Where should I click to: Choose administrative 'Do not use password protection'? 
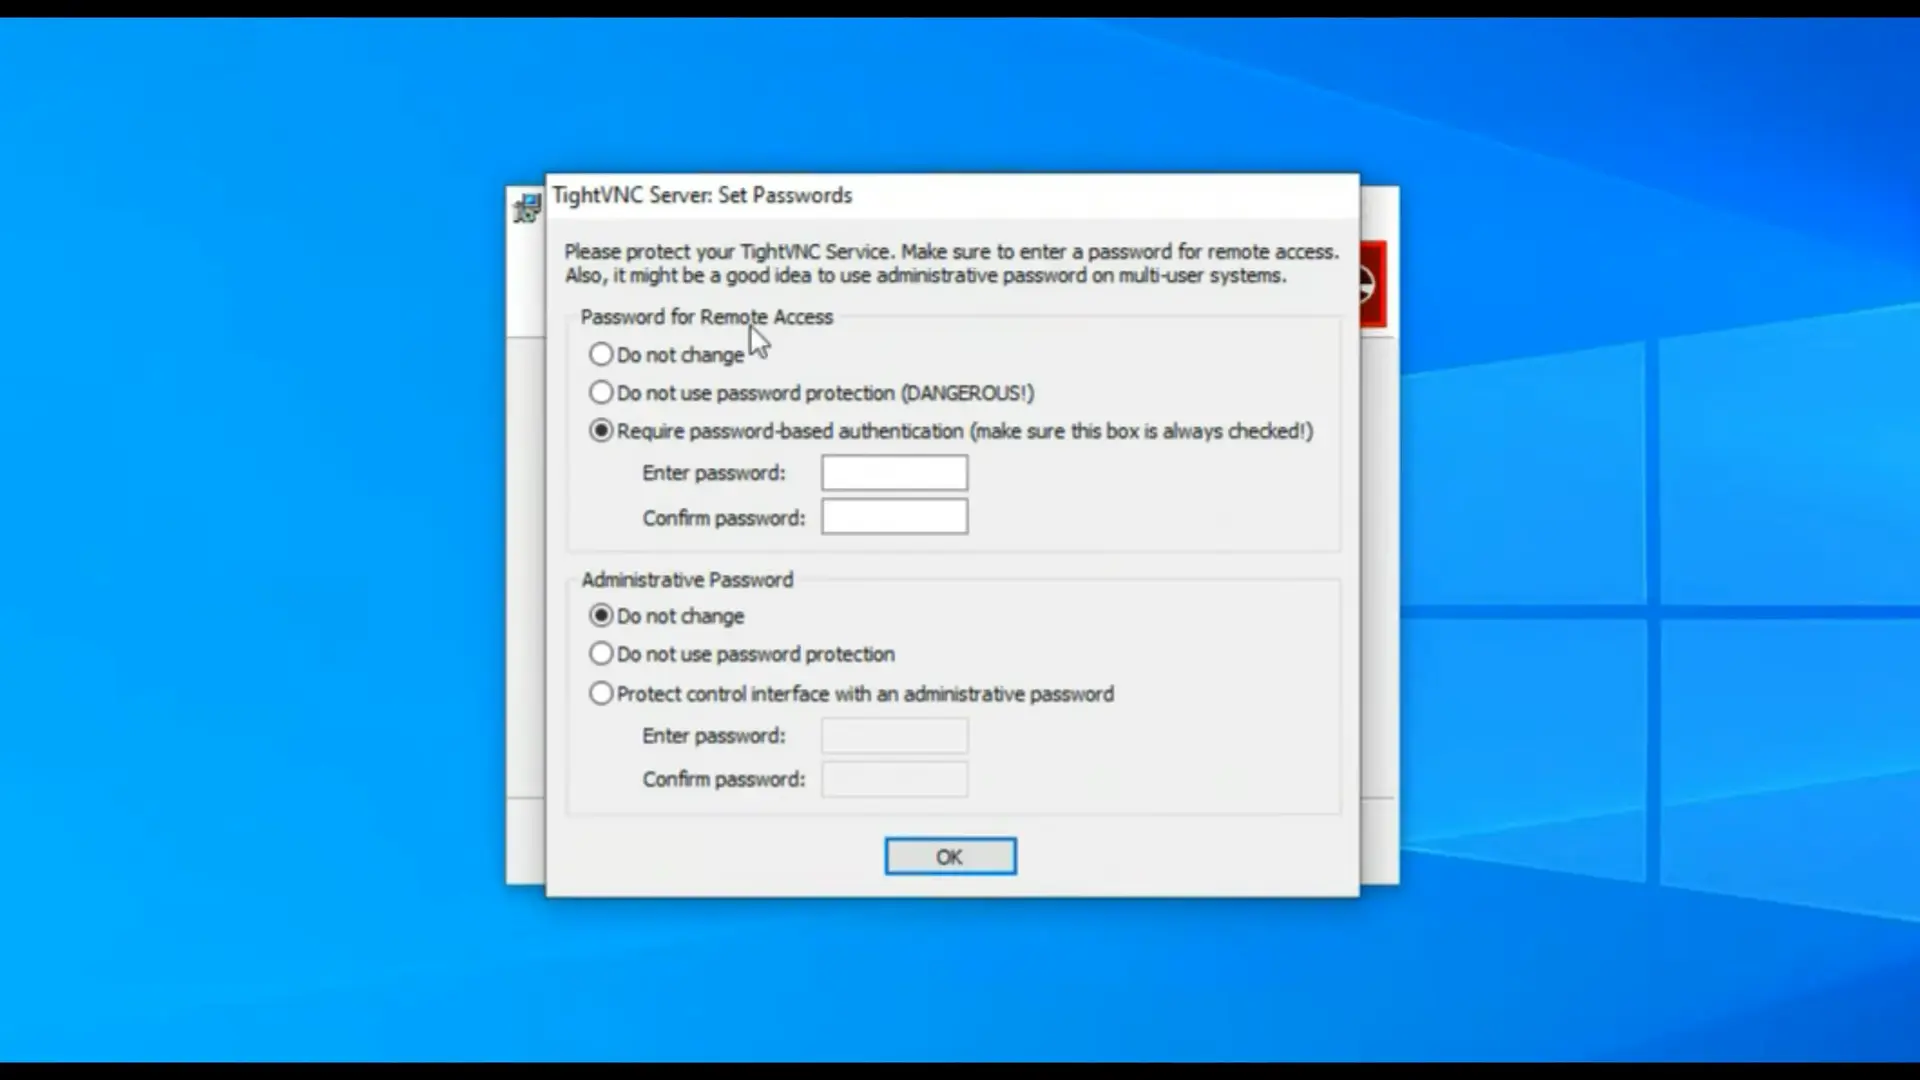click(x=601, y=654)
